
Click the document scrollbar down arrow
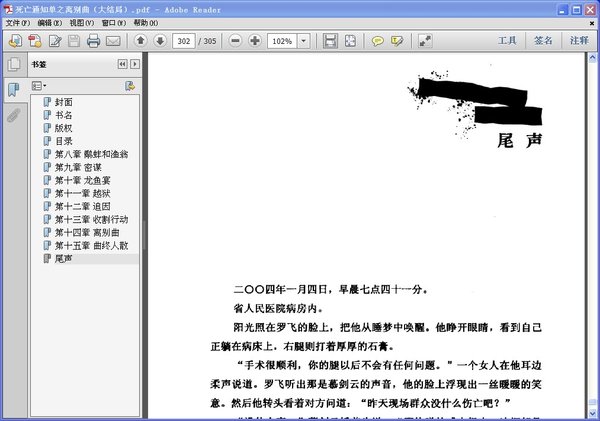pos(592,413)
